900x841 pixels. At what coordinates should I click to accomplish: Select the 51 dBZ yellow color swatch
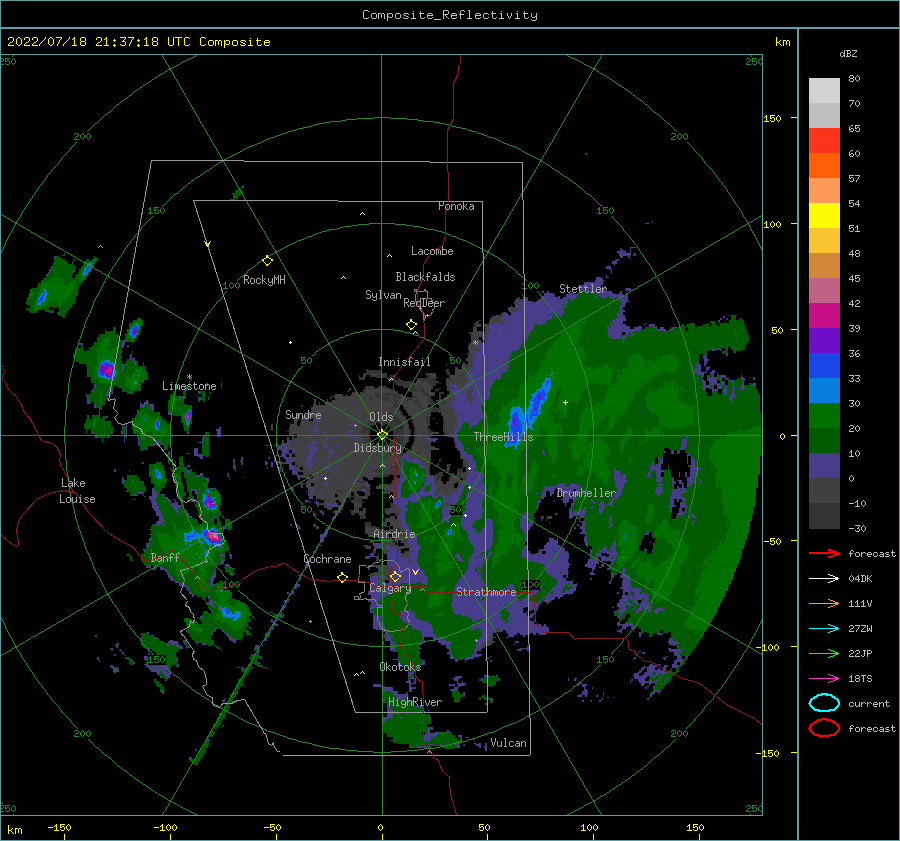824,215
